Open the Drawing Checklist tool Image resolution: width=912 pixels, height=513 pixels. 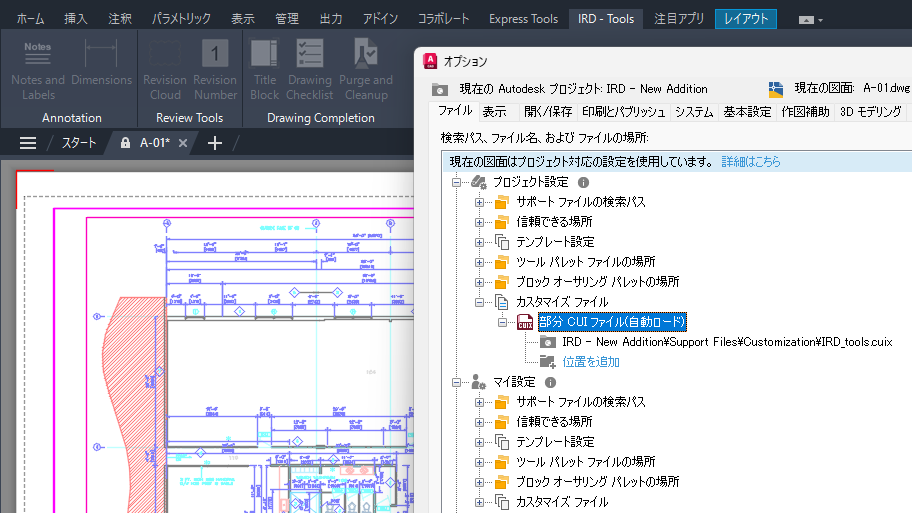(309, 70)
